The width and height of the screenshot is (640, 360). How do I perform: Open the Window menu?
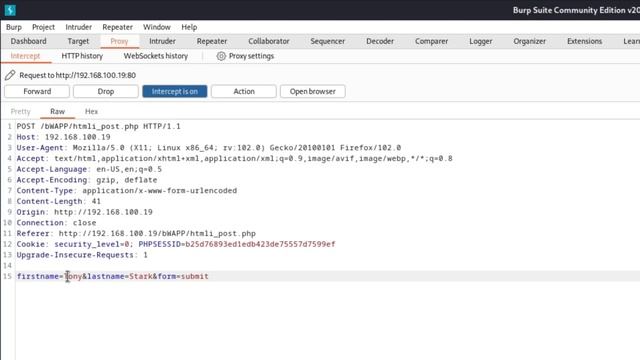pyautogui.click(x=157, y=27)
